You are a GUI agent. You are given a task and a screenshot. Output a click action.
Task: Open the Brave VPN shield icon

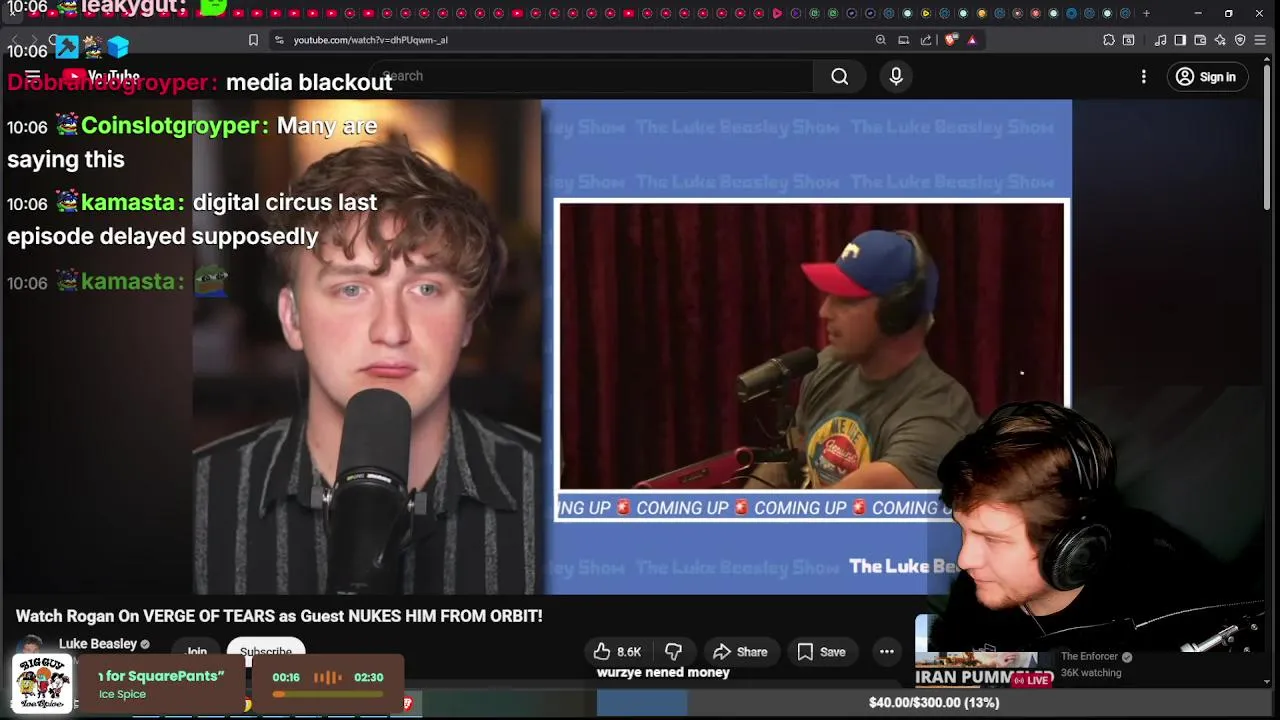[x=1240, y=40]
